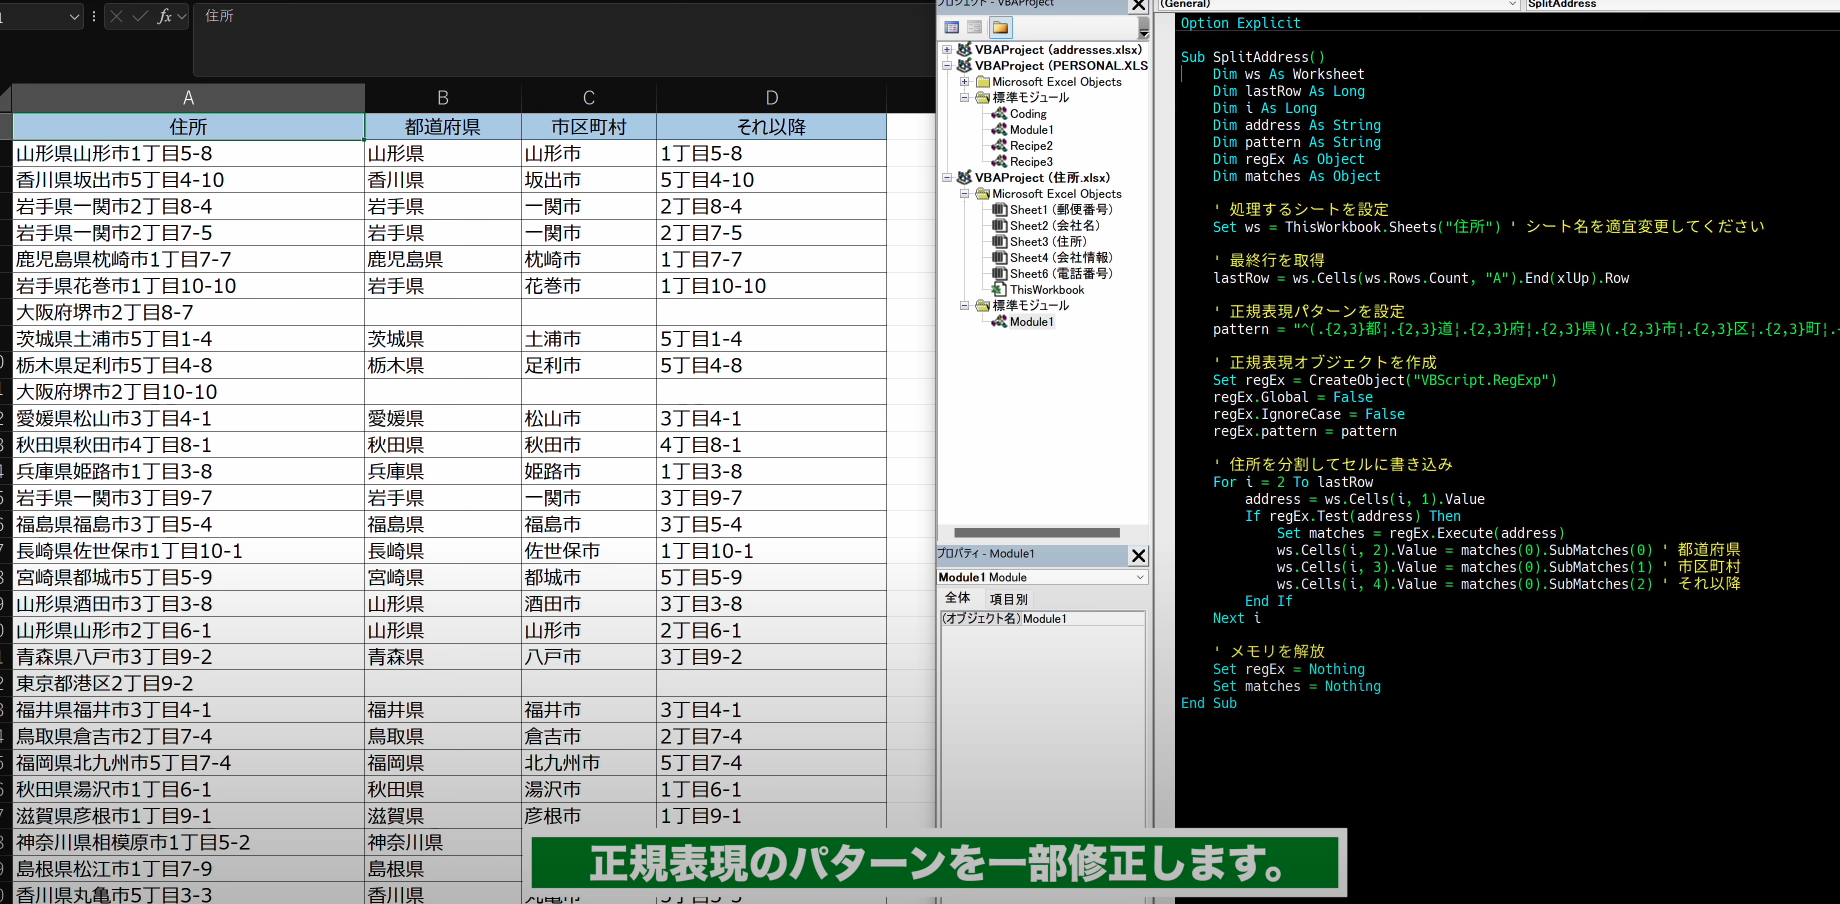The height and width of the screenshot is (904, 1840).
Task: Close the Properties pane
Action: tap(1138, 555)
